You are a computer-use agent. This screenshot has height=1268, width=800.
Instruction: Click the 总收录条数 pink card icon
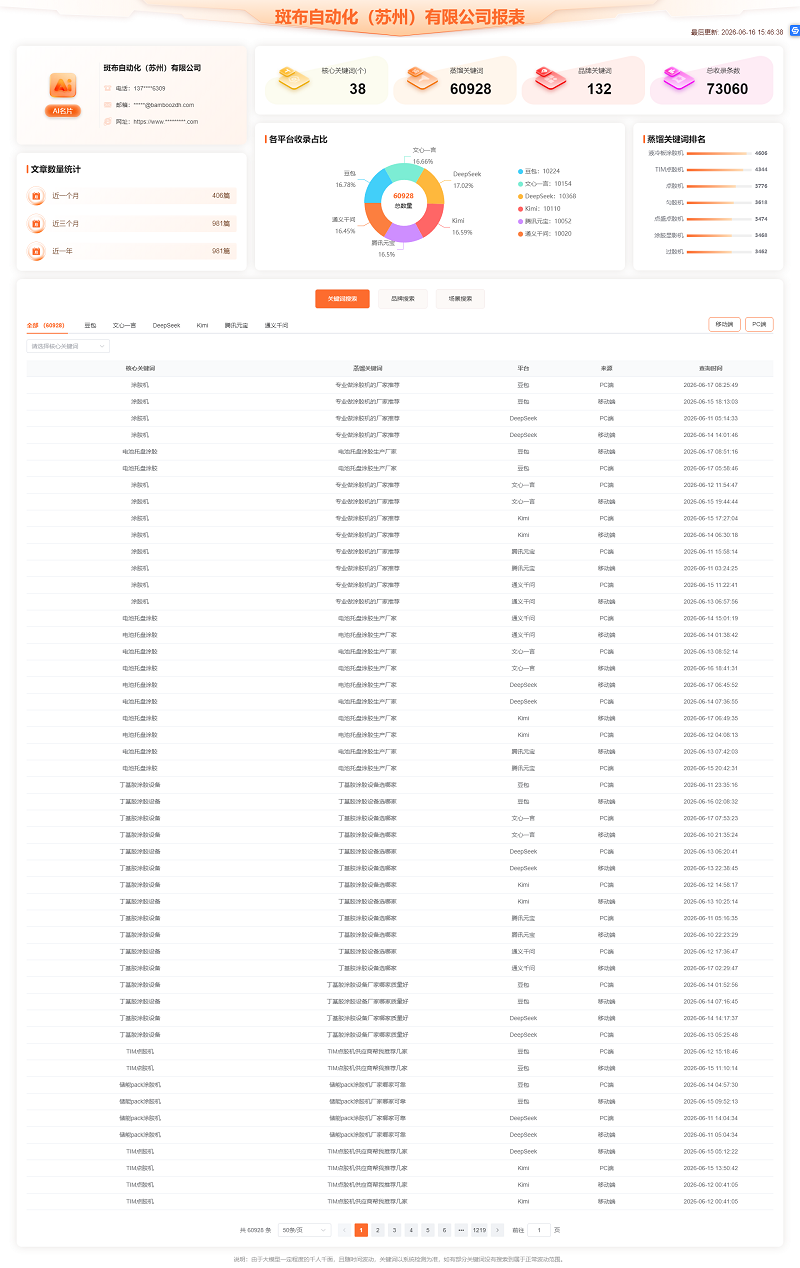point(678,78)
